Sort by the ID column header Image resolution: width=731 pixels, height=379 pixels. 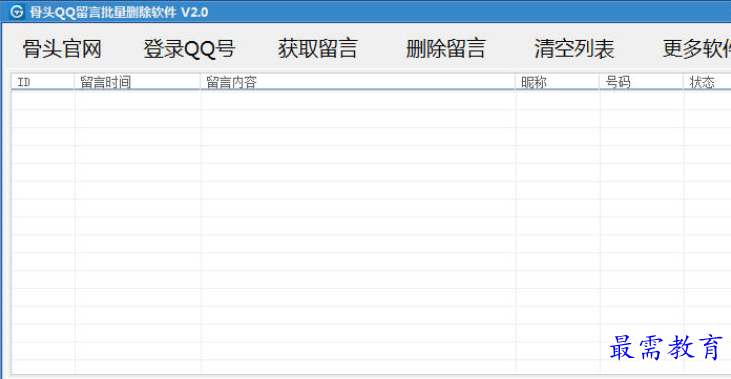pos(43,82)
